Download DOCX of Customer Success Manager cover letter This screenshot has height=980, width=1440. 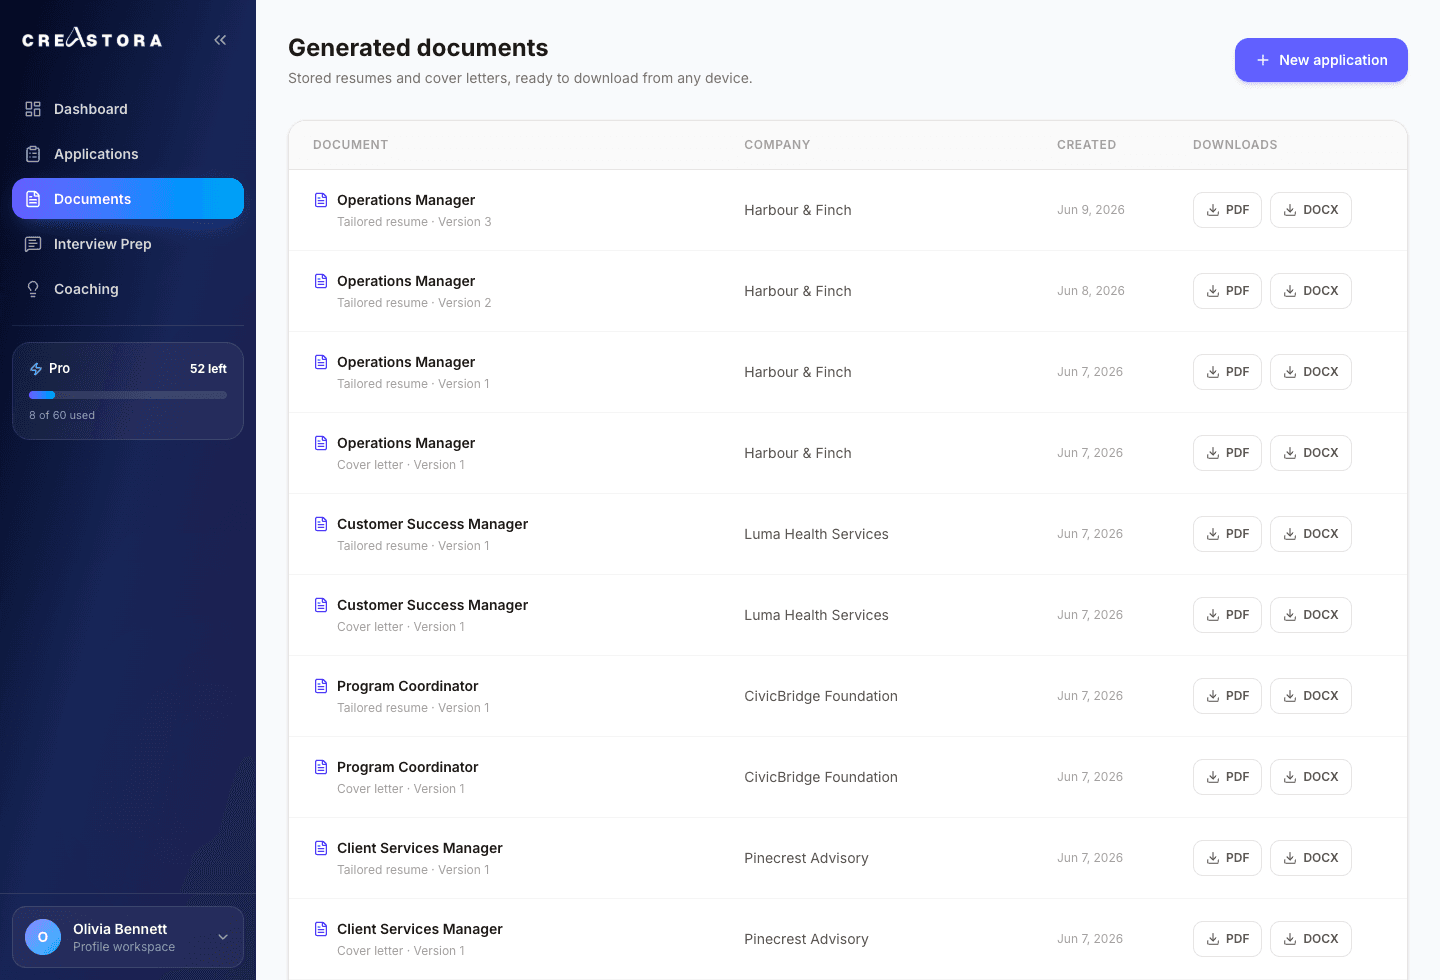click(x=1310, y=615)
